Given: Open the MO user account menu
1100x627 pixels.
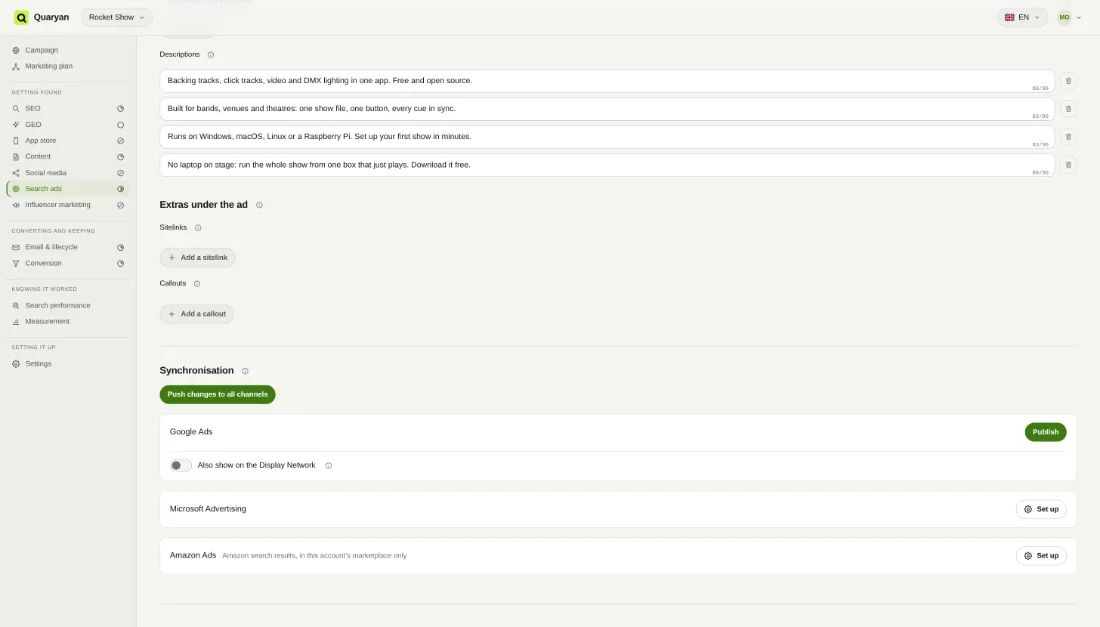Looking at the screenshot, I should coord(1070,18).
